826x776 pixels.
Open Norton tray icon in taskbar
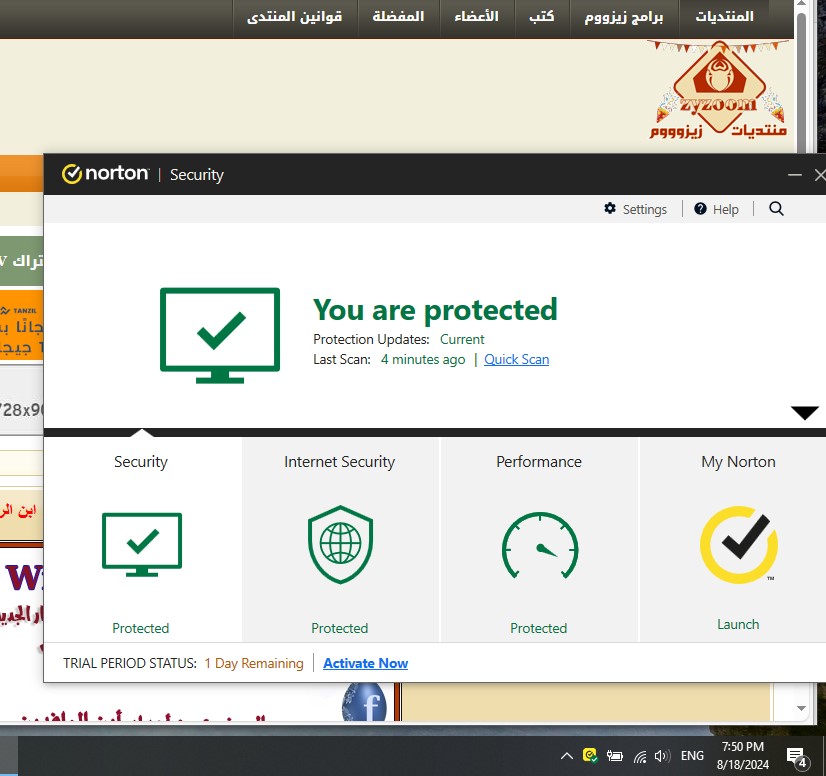click(x=590, y=755)
